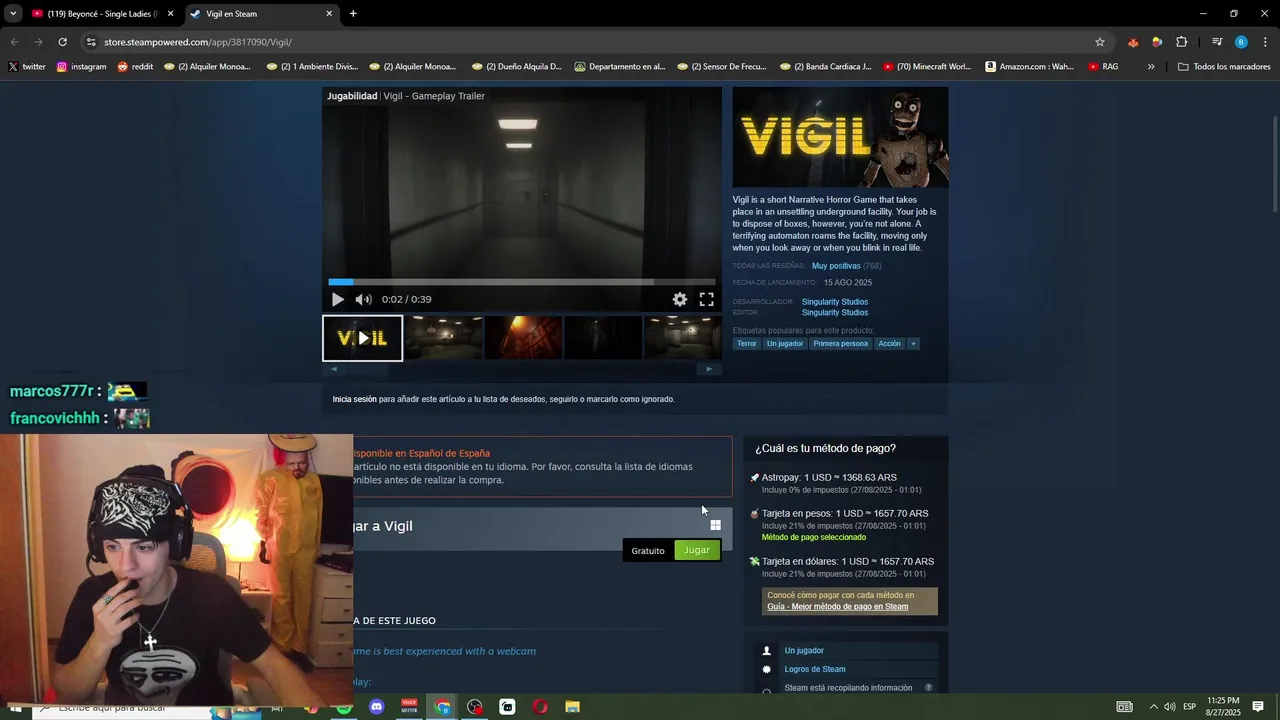Open the twitter bookmark
1280x720 pixels.
click(27, 67)
